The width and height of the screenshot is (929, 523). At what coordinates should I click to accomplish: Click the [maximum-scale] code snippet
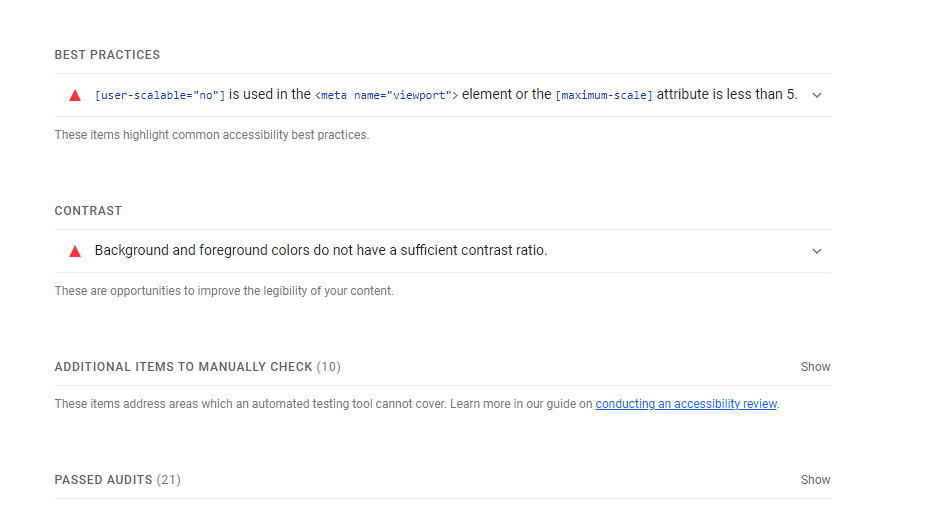coord(604,95)
